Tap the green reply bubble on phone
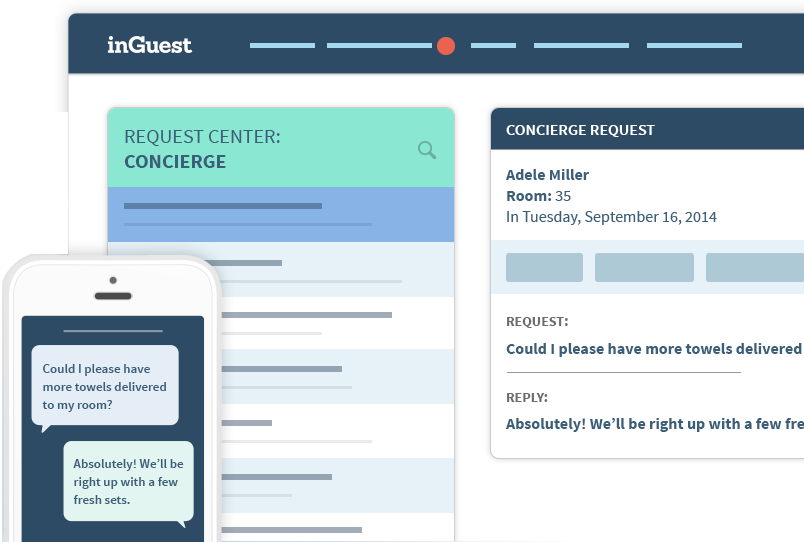804x542 pixels. click(x=129, y=481)
